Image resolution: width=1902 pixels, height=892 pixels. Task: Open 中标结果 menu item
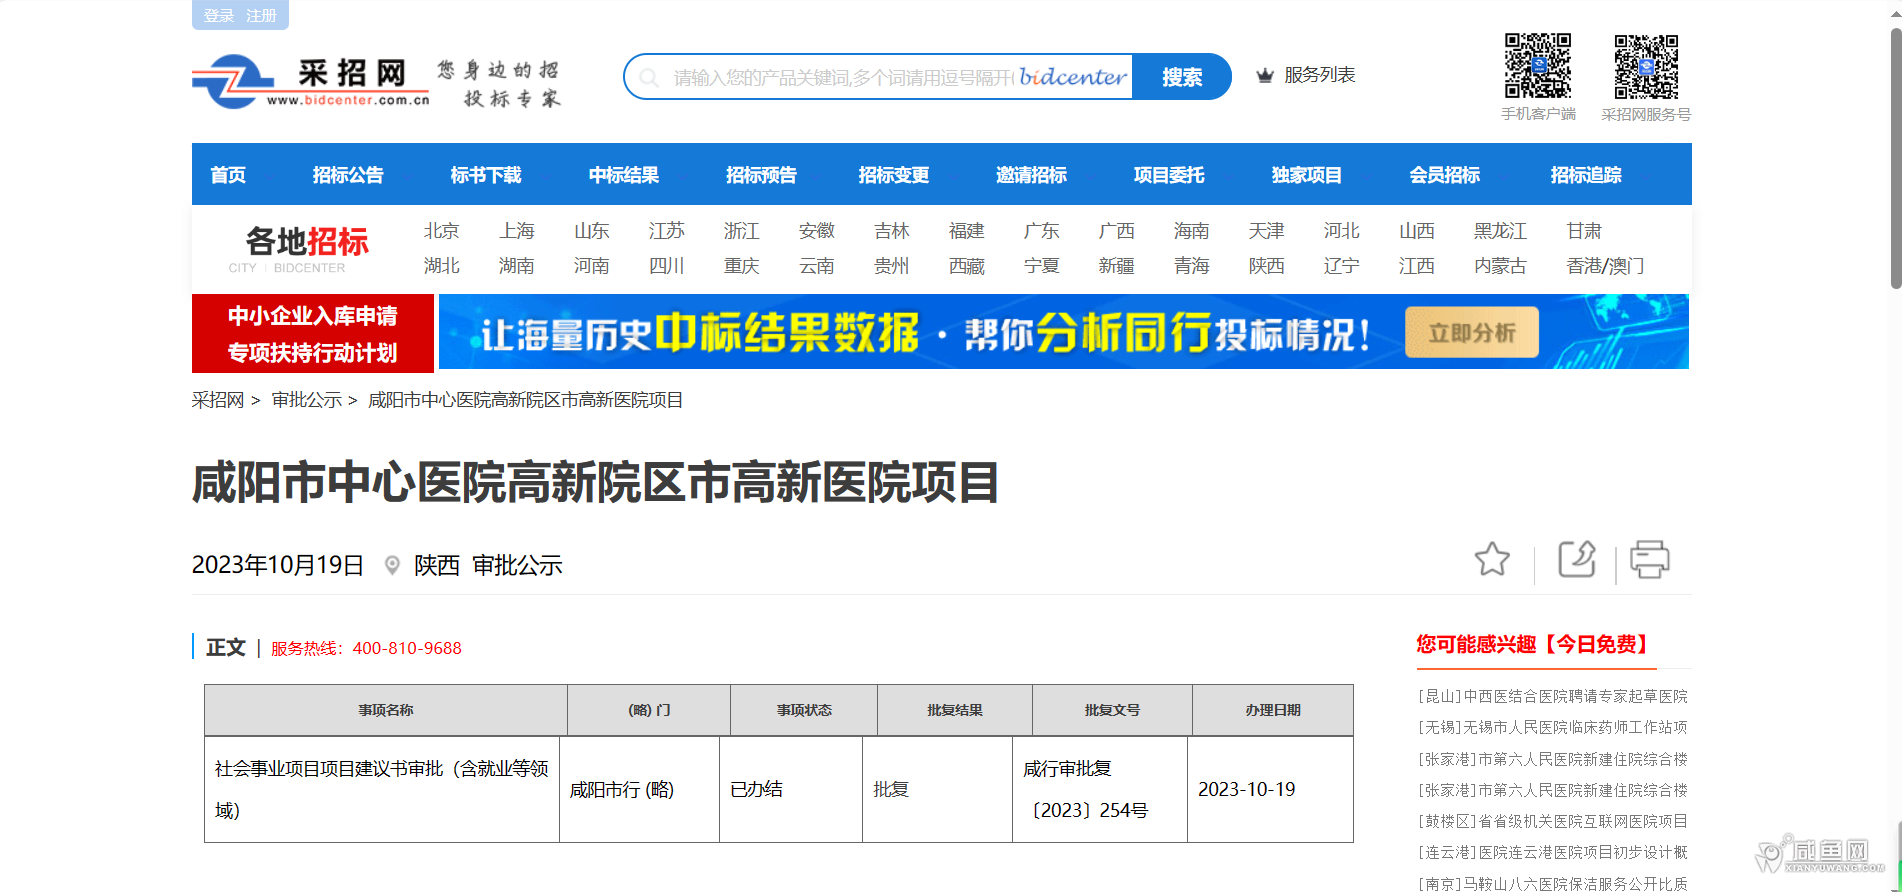[624, 175]
